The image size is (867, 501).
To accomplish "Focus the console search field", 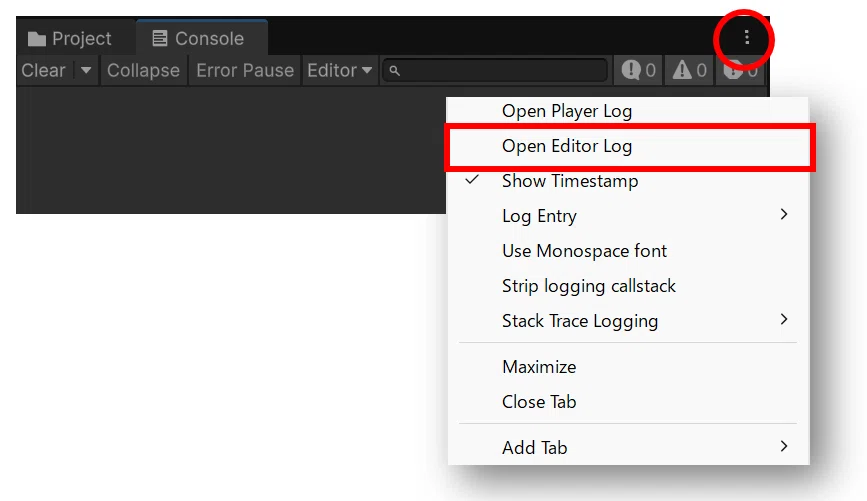I will click(x=495, y=70).
